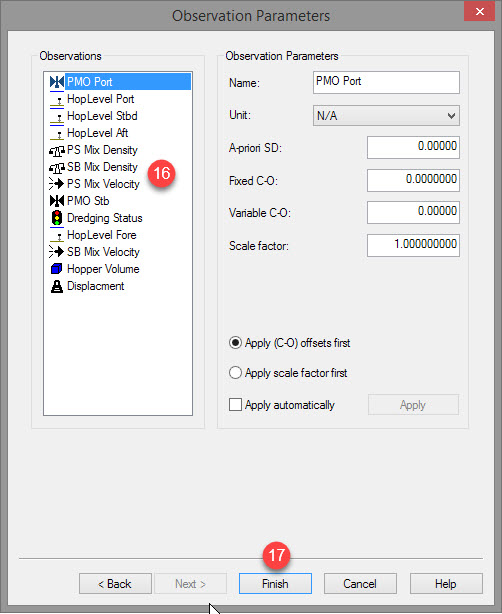Click the Apply button
Screen dimensions: 502x614
click(413, 405)
